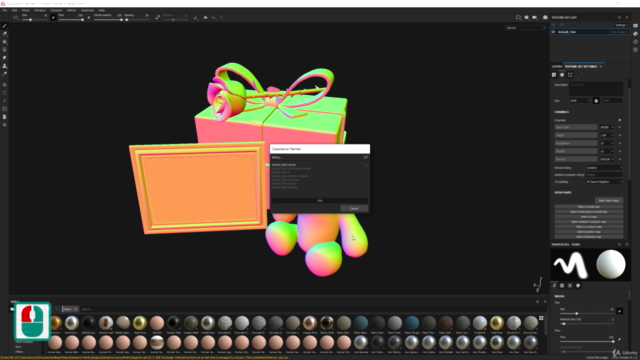
Task: Select the Eraser tool
Action: [x=4, y=34]
